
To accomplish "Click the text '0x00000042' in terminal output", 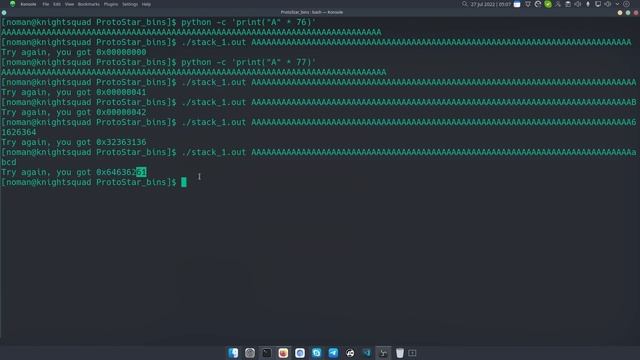I will 121,112.
